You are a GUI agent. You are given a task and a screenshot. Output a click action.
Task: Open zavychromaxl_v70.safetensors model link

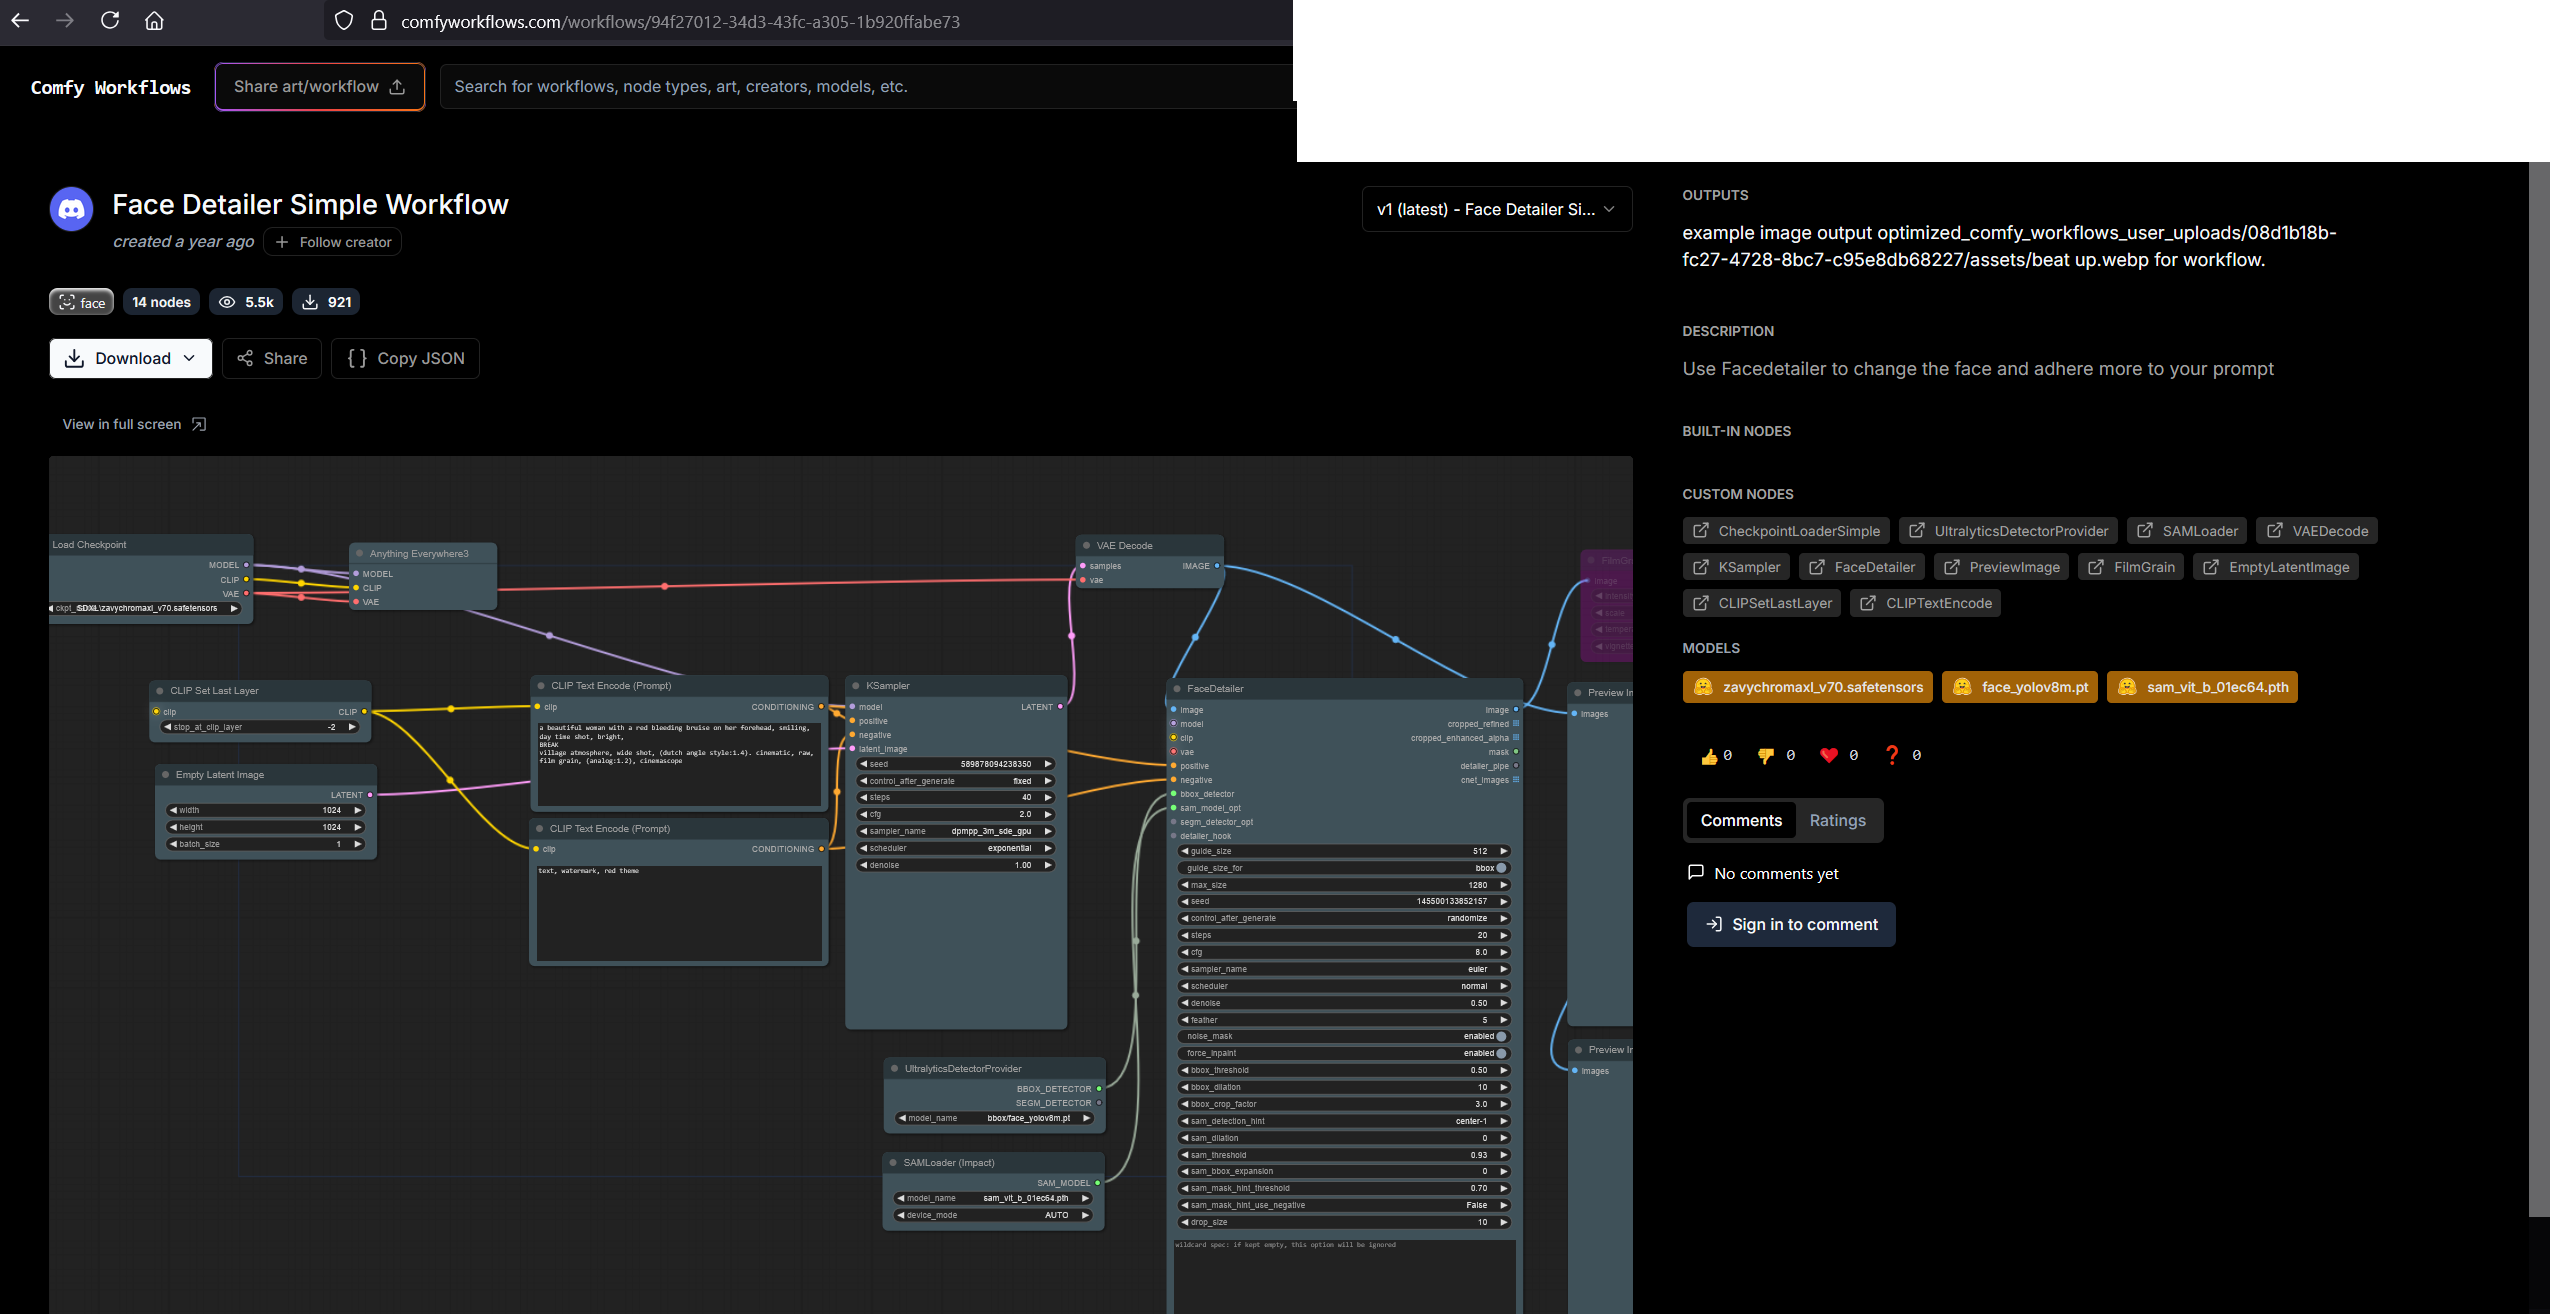pos(1807,687)
